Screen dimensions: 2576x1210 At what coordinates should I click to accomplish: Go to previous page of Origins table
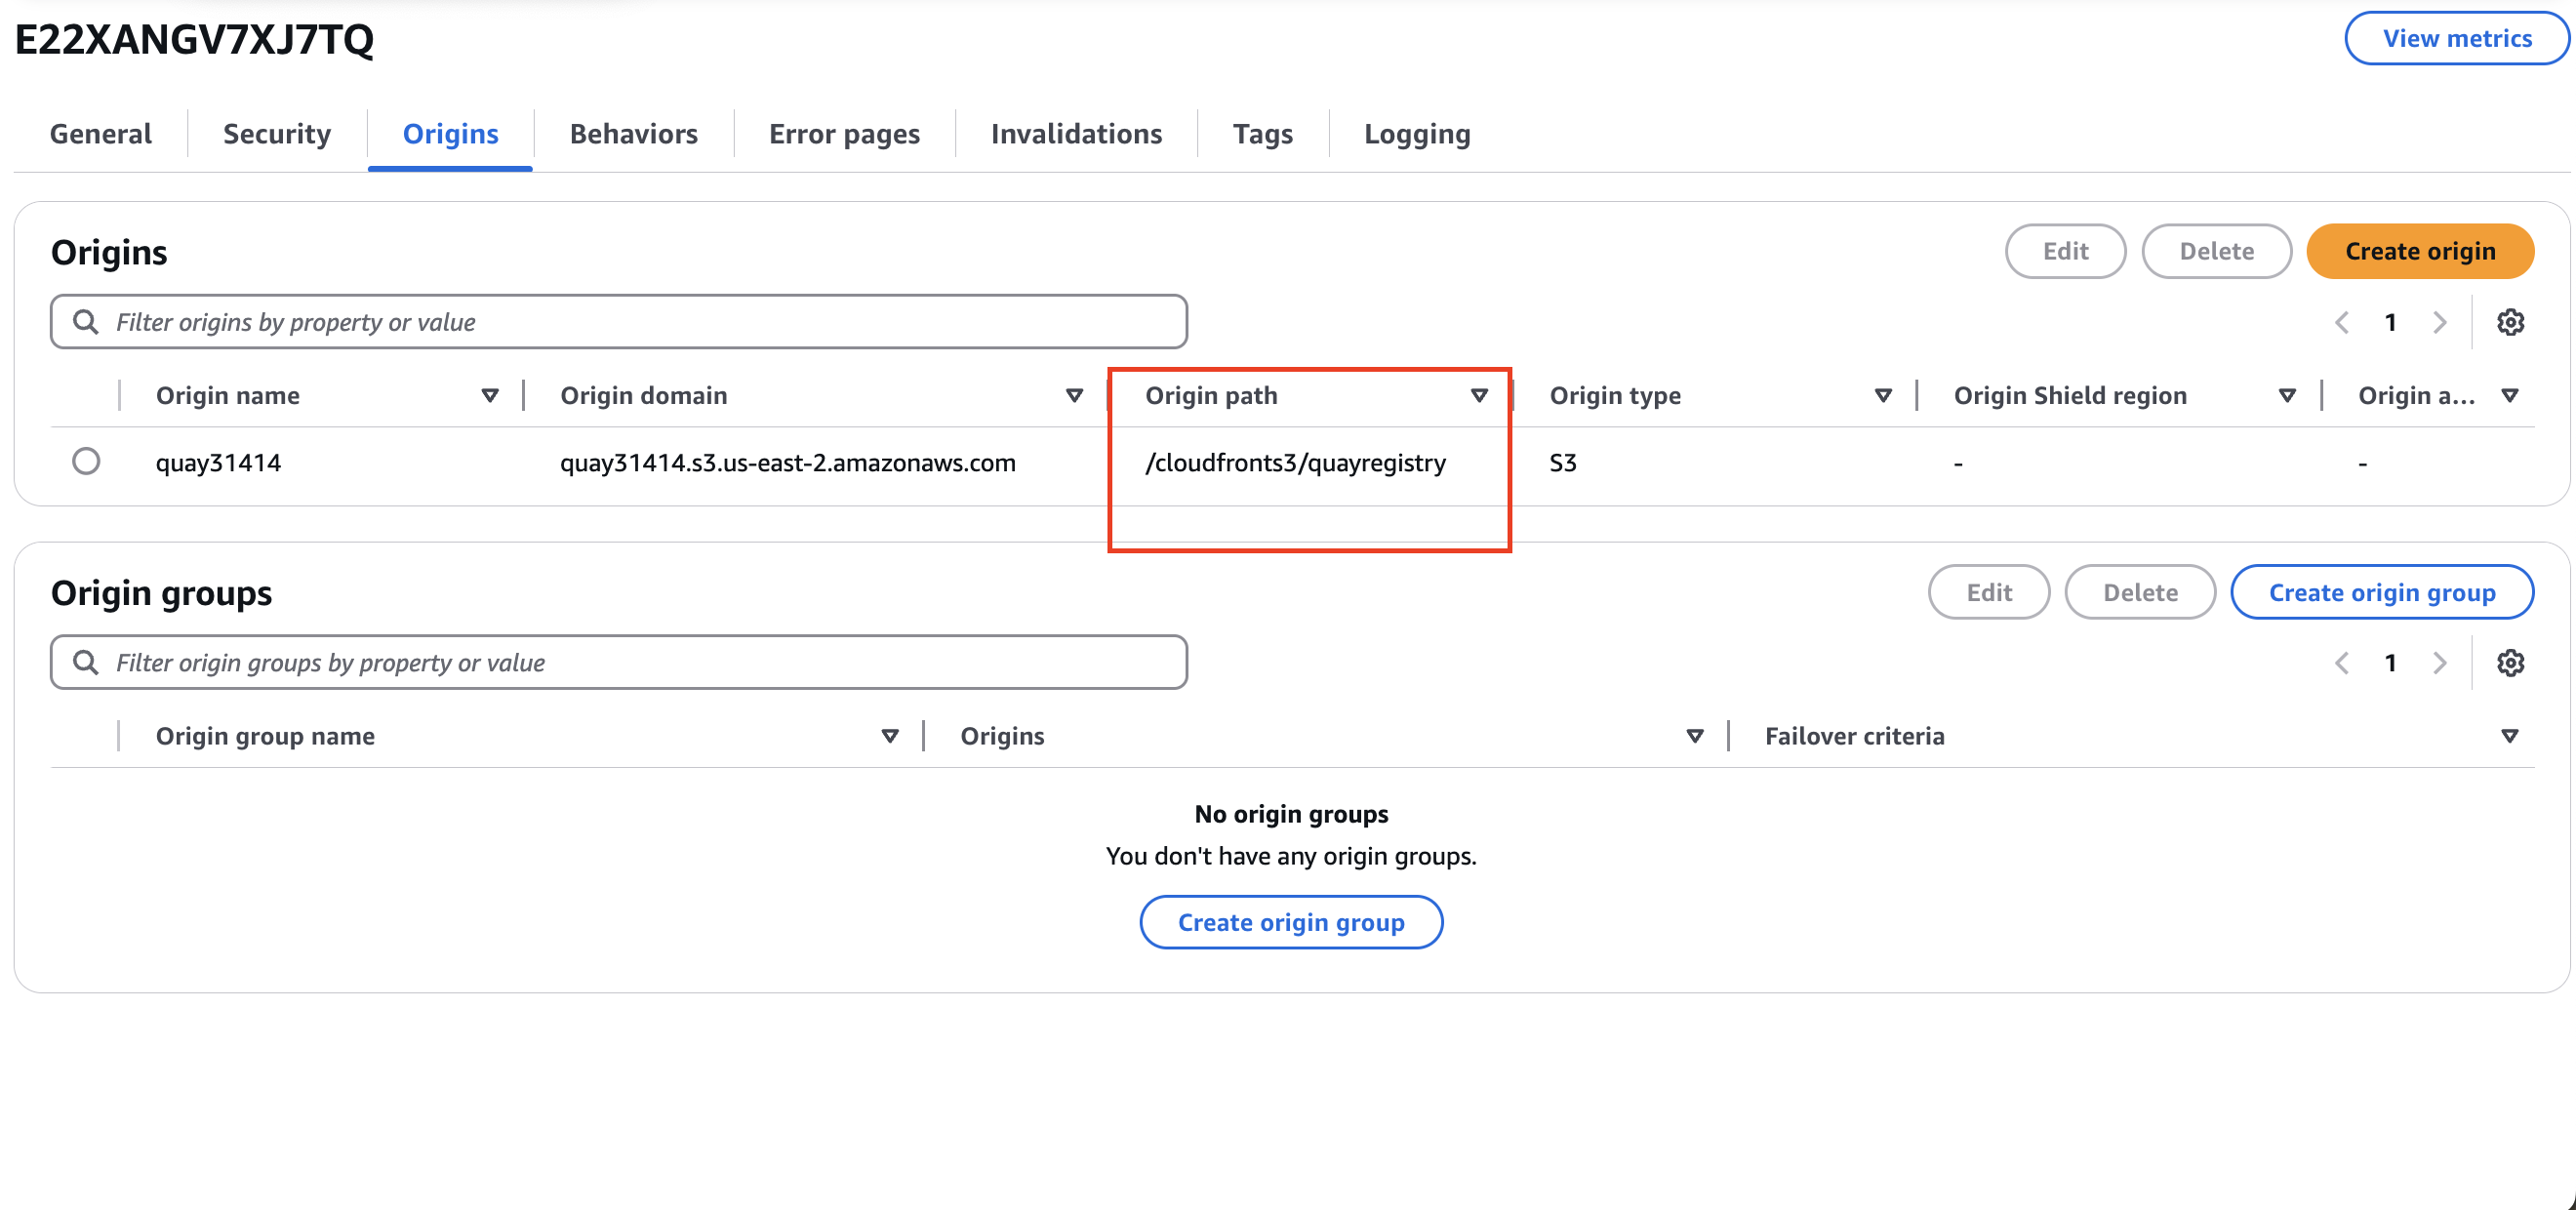click(x=2342, y=322)
